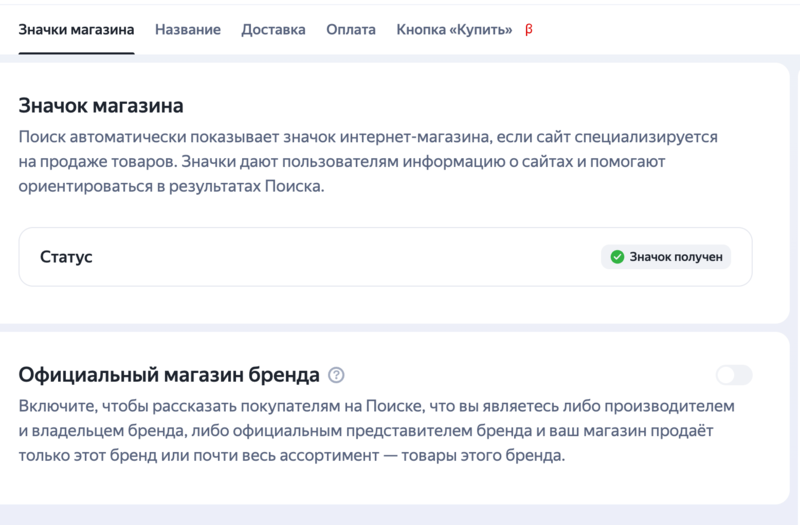Switch to the Значки магазина tab
Screen dimensions: 800x525
pyautogui.click(x=77, y=30)
